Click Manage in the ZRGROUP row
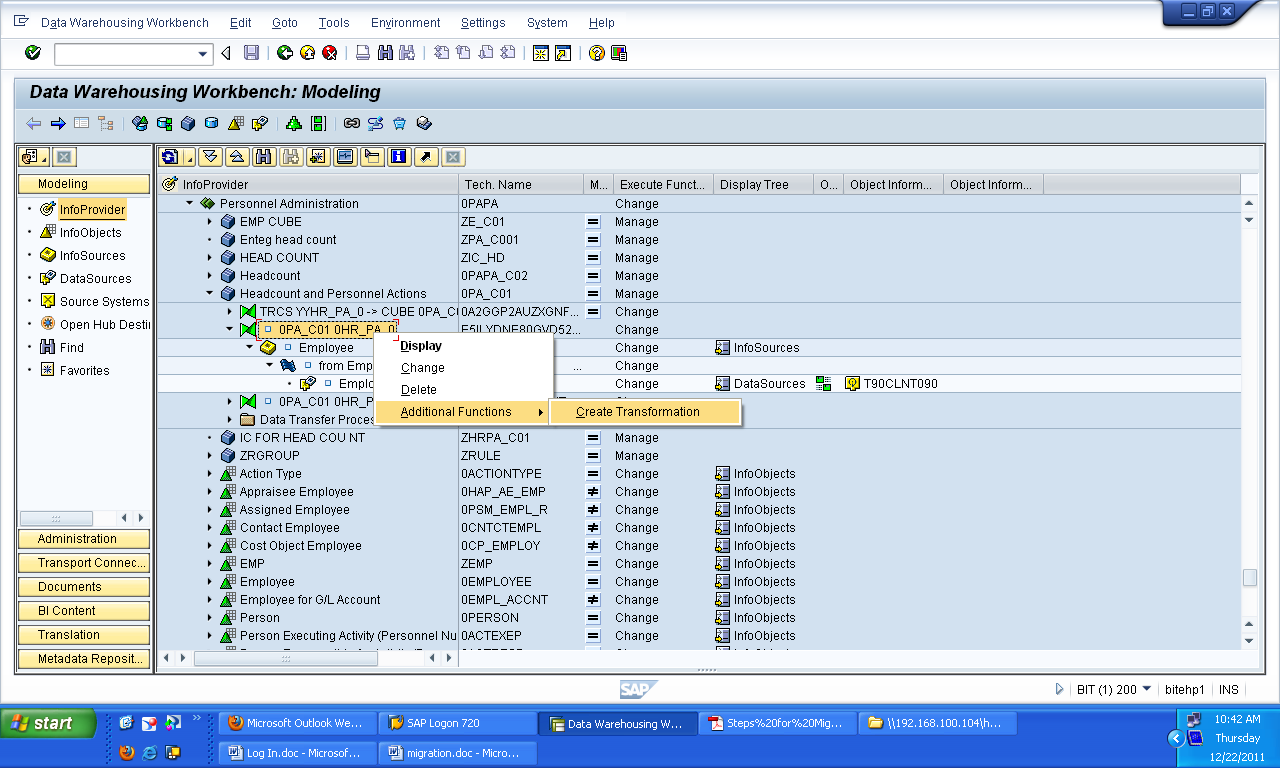 click(637, 456)
